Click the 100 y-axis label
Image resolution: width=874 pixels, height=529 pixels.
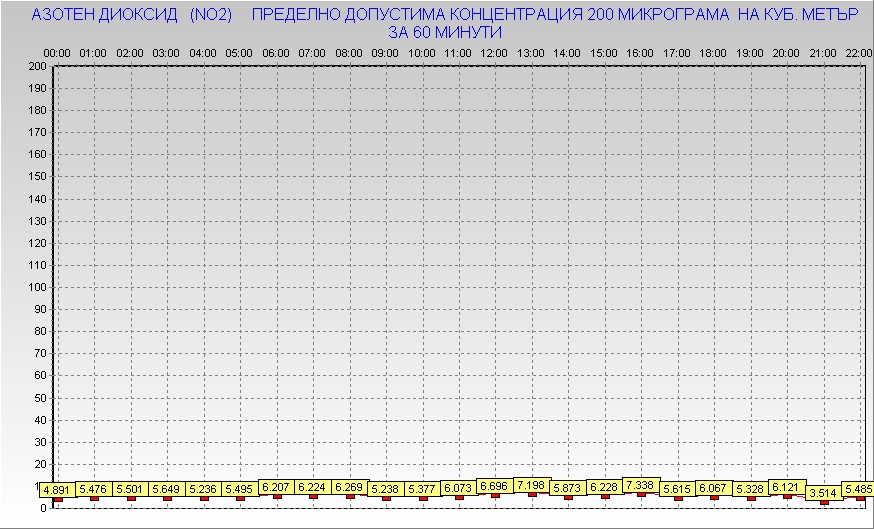tap(38, 287)
